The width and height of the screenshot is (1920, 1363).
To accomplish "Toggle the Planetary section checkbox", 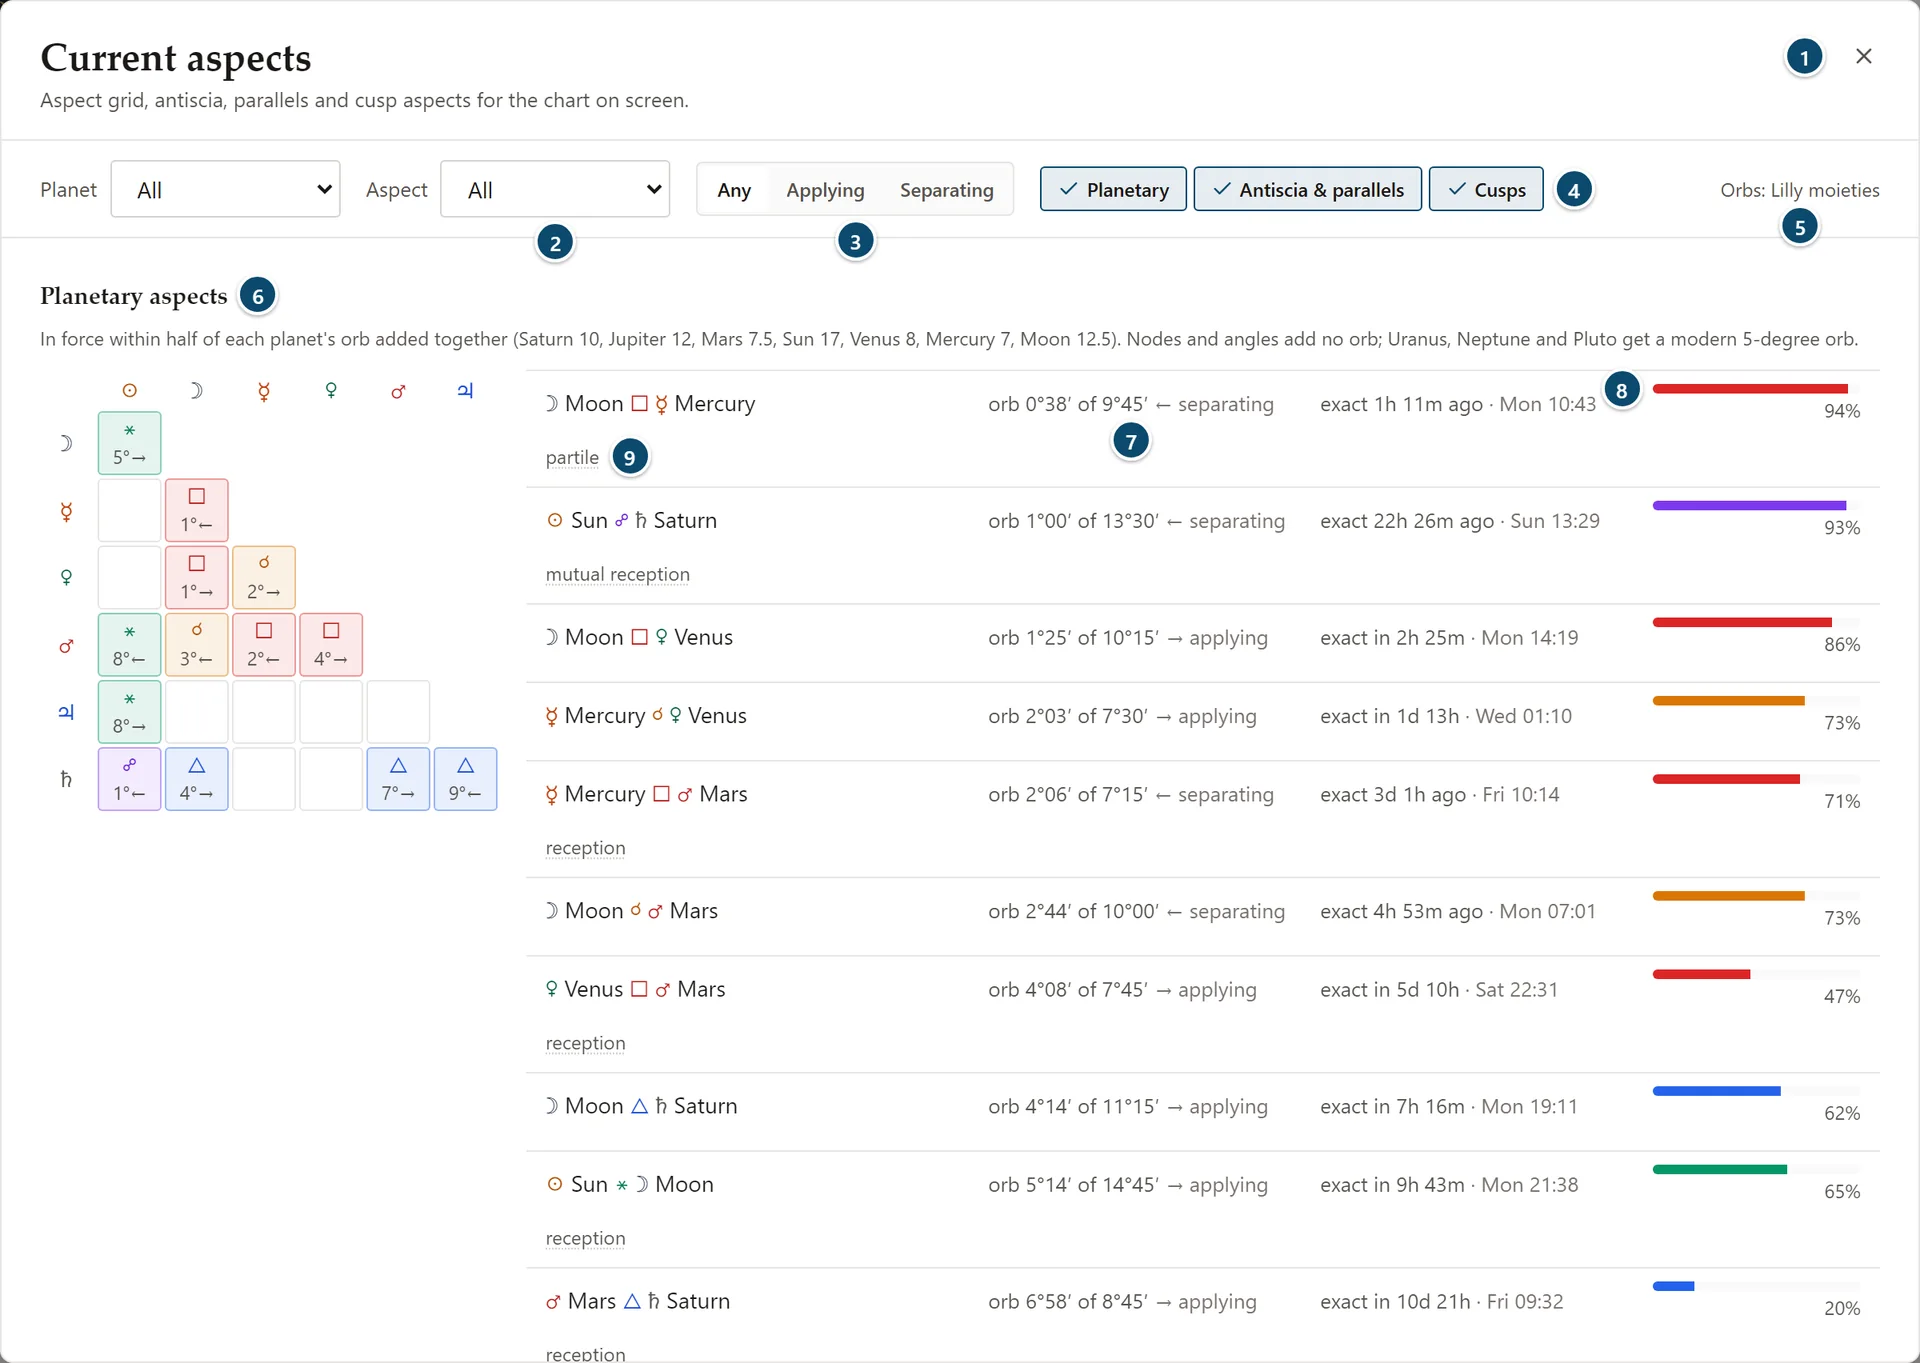I will tap(1113, 189).
